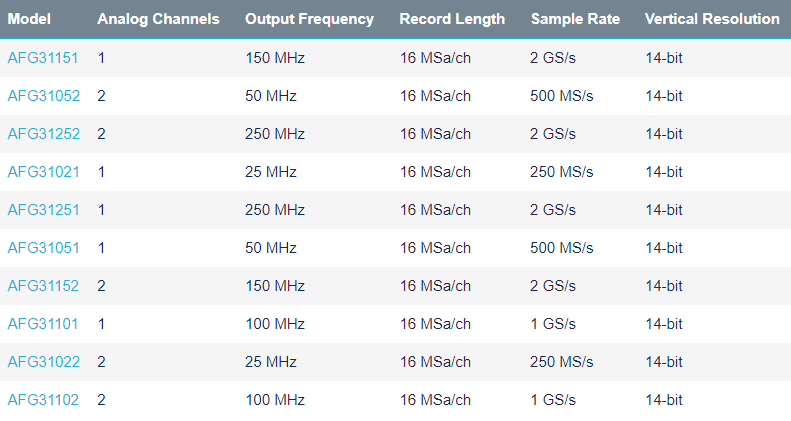
Task: Open the AFG31021 model page
Action: [43, 172]
